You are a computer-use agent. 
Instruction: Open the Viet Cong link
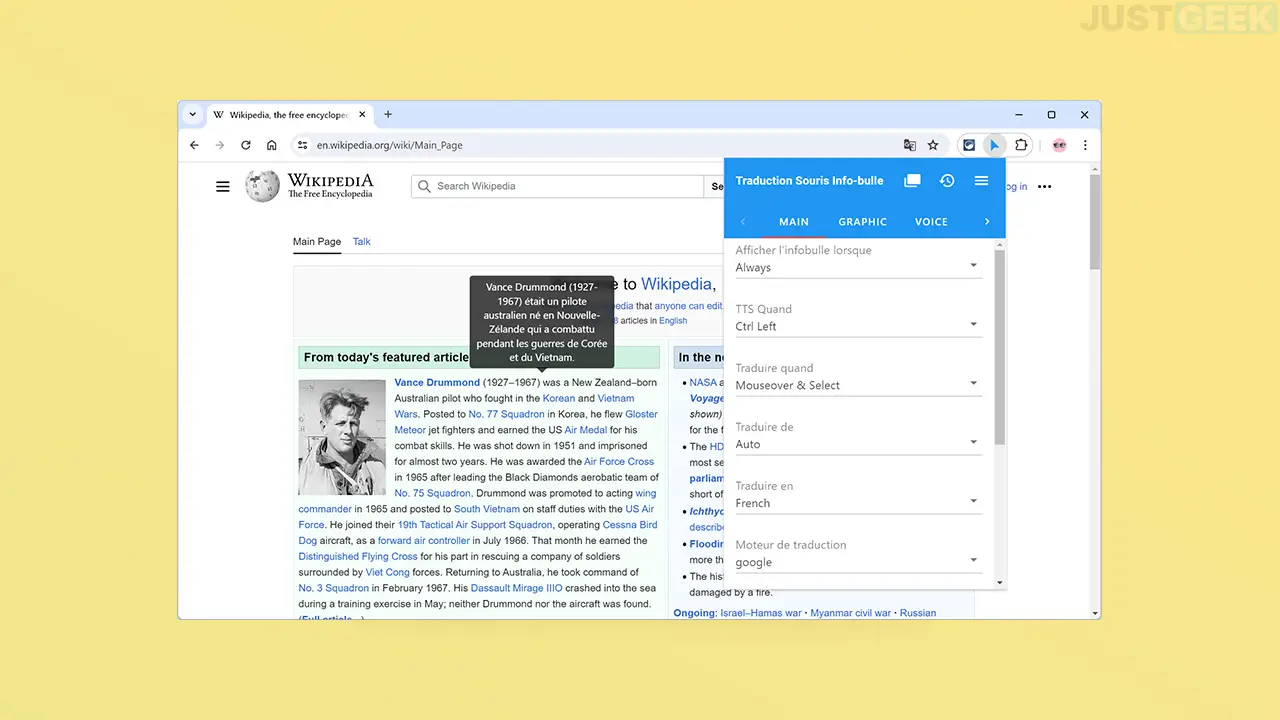(x=388, y=573)
